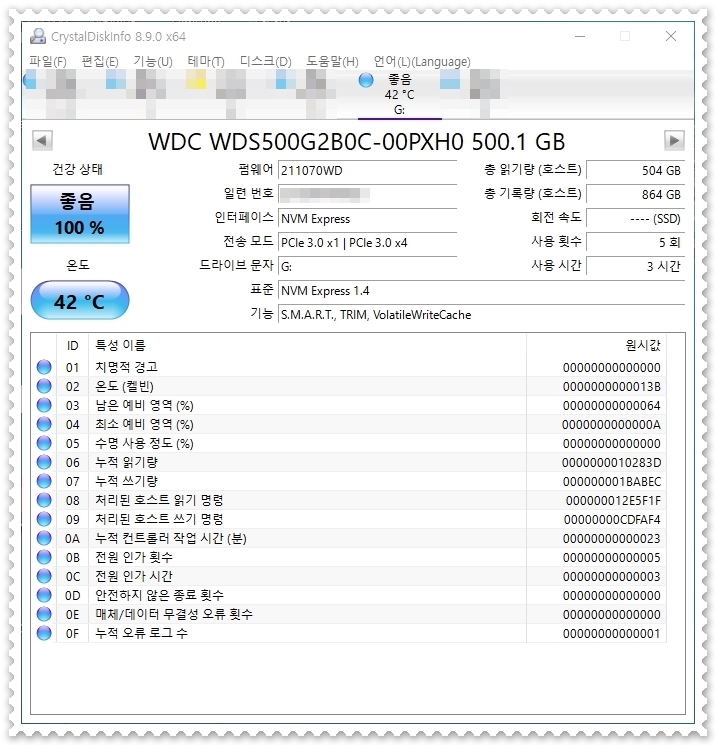Click the 치명적 경고 attribute name
Viewport: 716px width, 745px height.
[126, 367]
